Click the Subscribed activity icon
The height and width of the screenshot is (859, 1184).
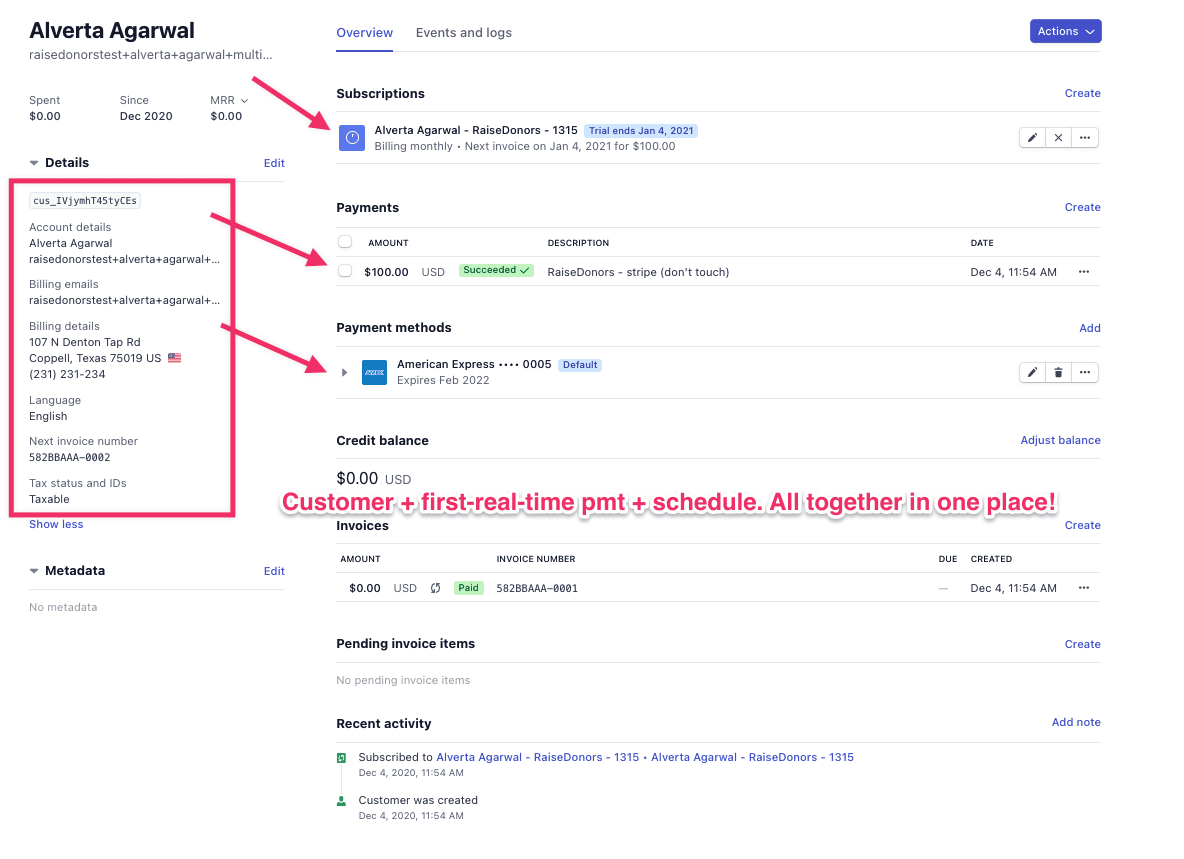(x=341, y=758)
